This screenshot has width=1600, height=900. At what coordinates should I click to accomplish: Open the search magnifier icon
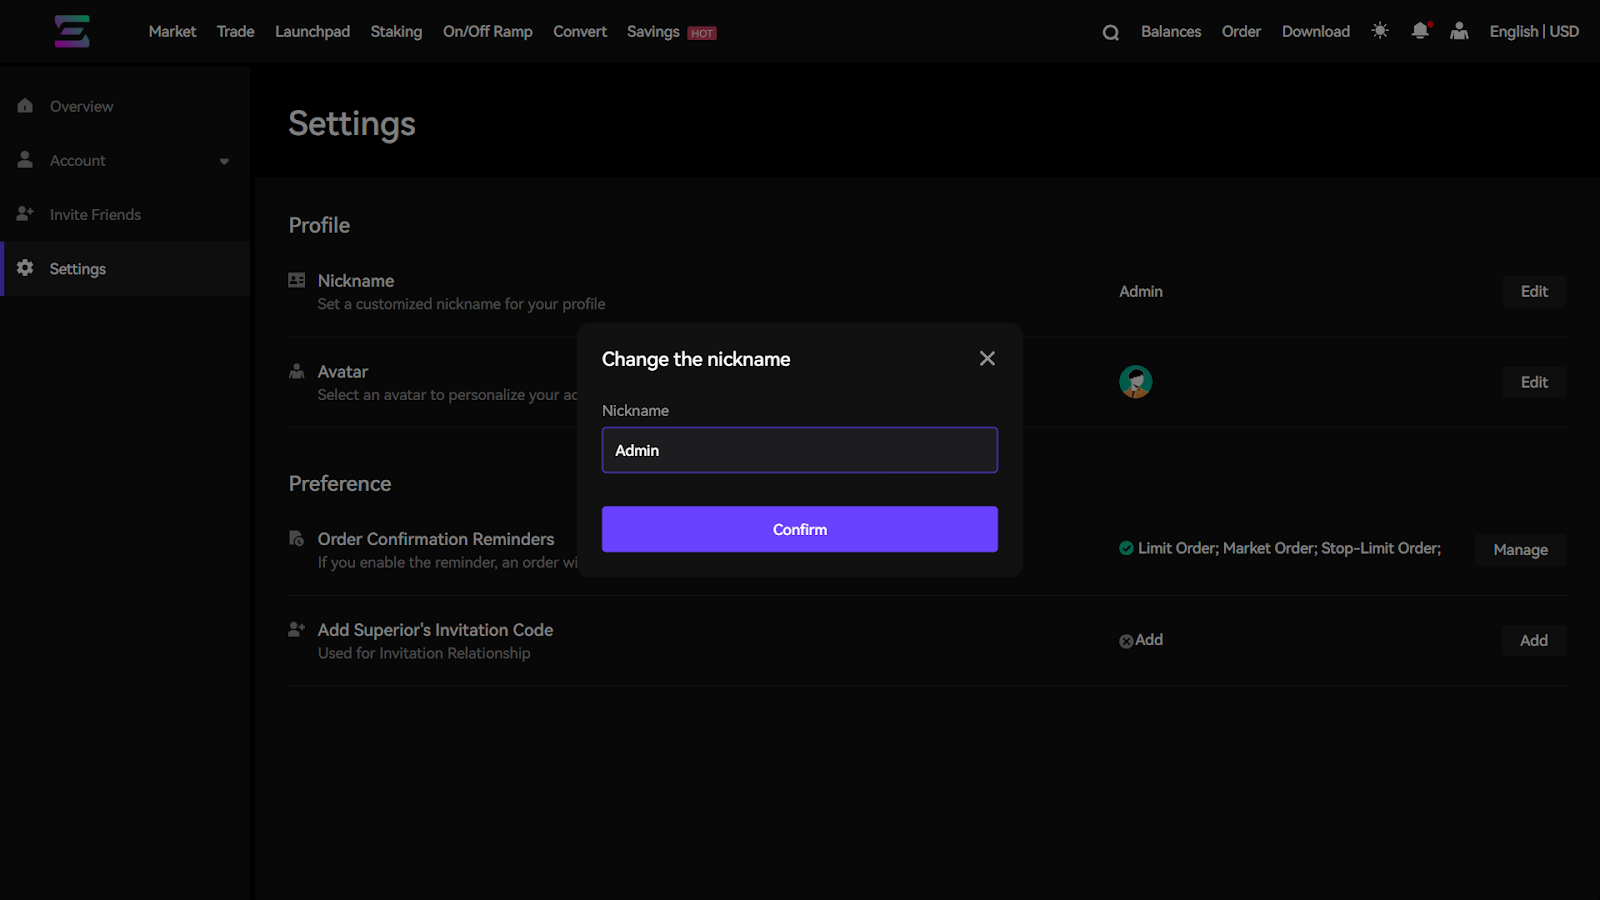1110,32
